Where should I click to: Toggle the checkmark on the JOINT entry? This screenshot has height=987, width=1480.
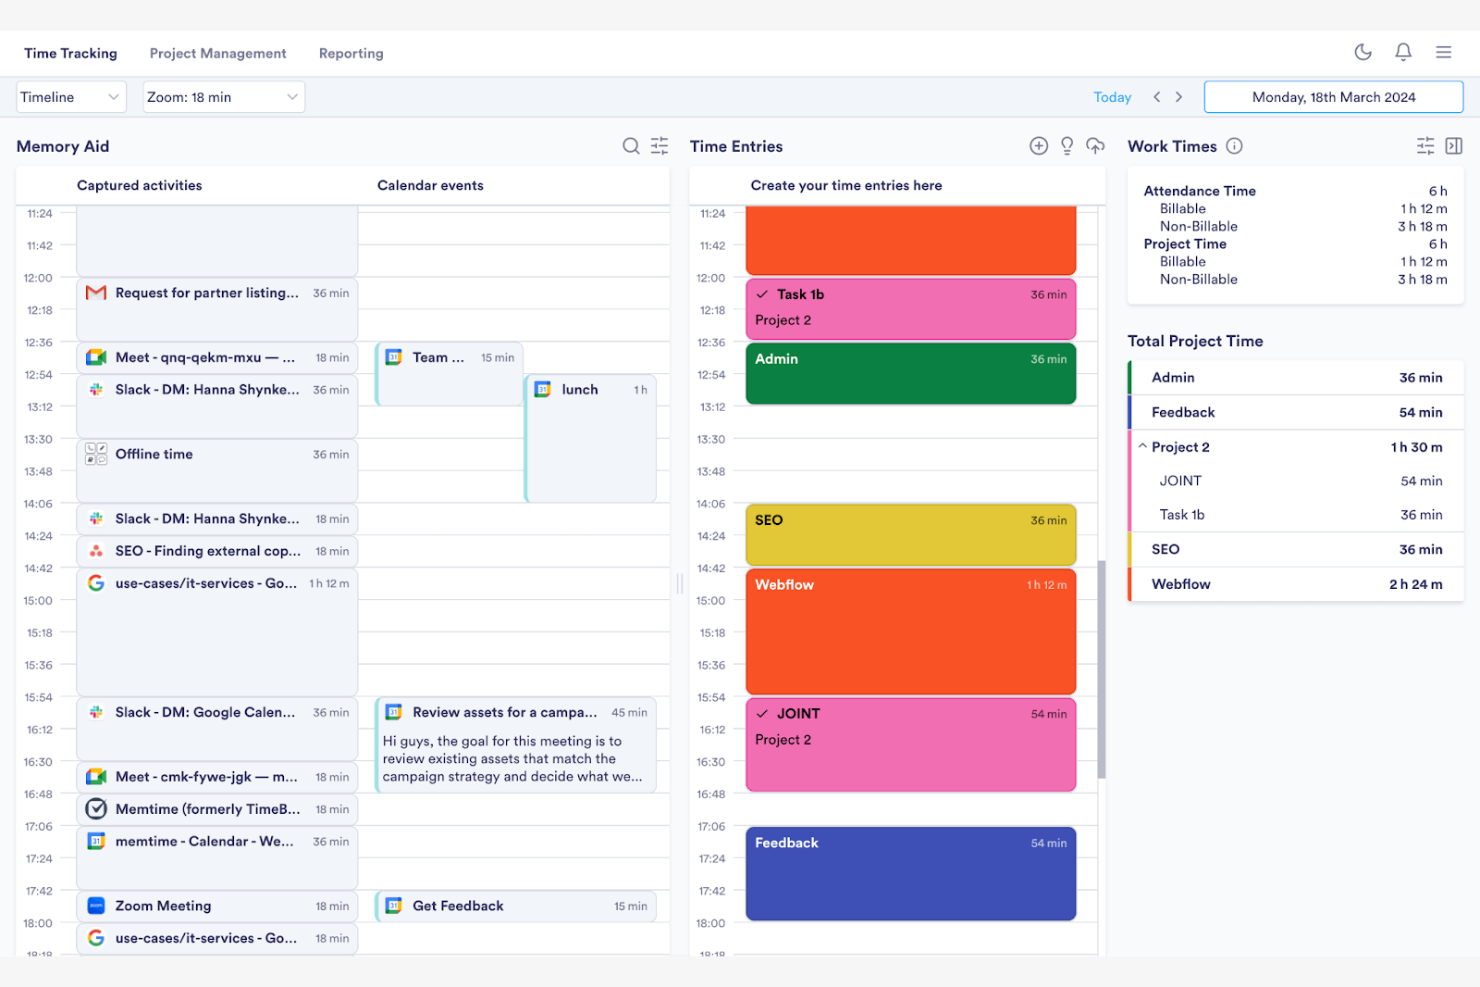click(762, 713)
